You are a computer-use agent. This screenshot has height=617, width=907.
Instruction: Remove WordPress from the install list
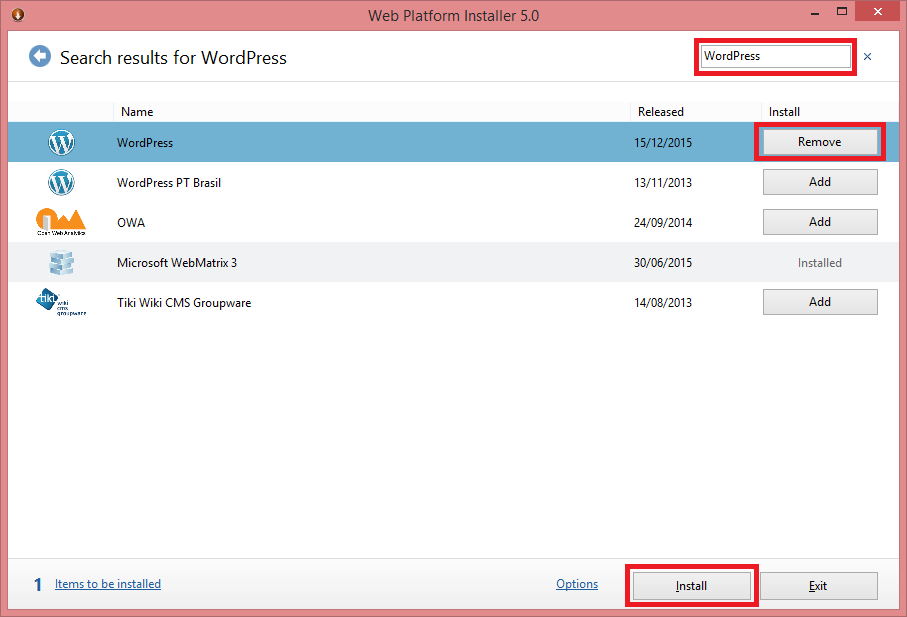point(820,142)
